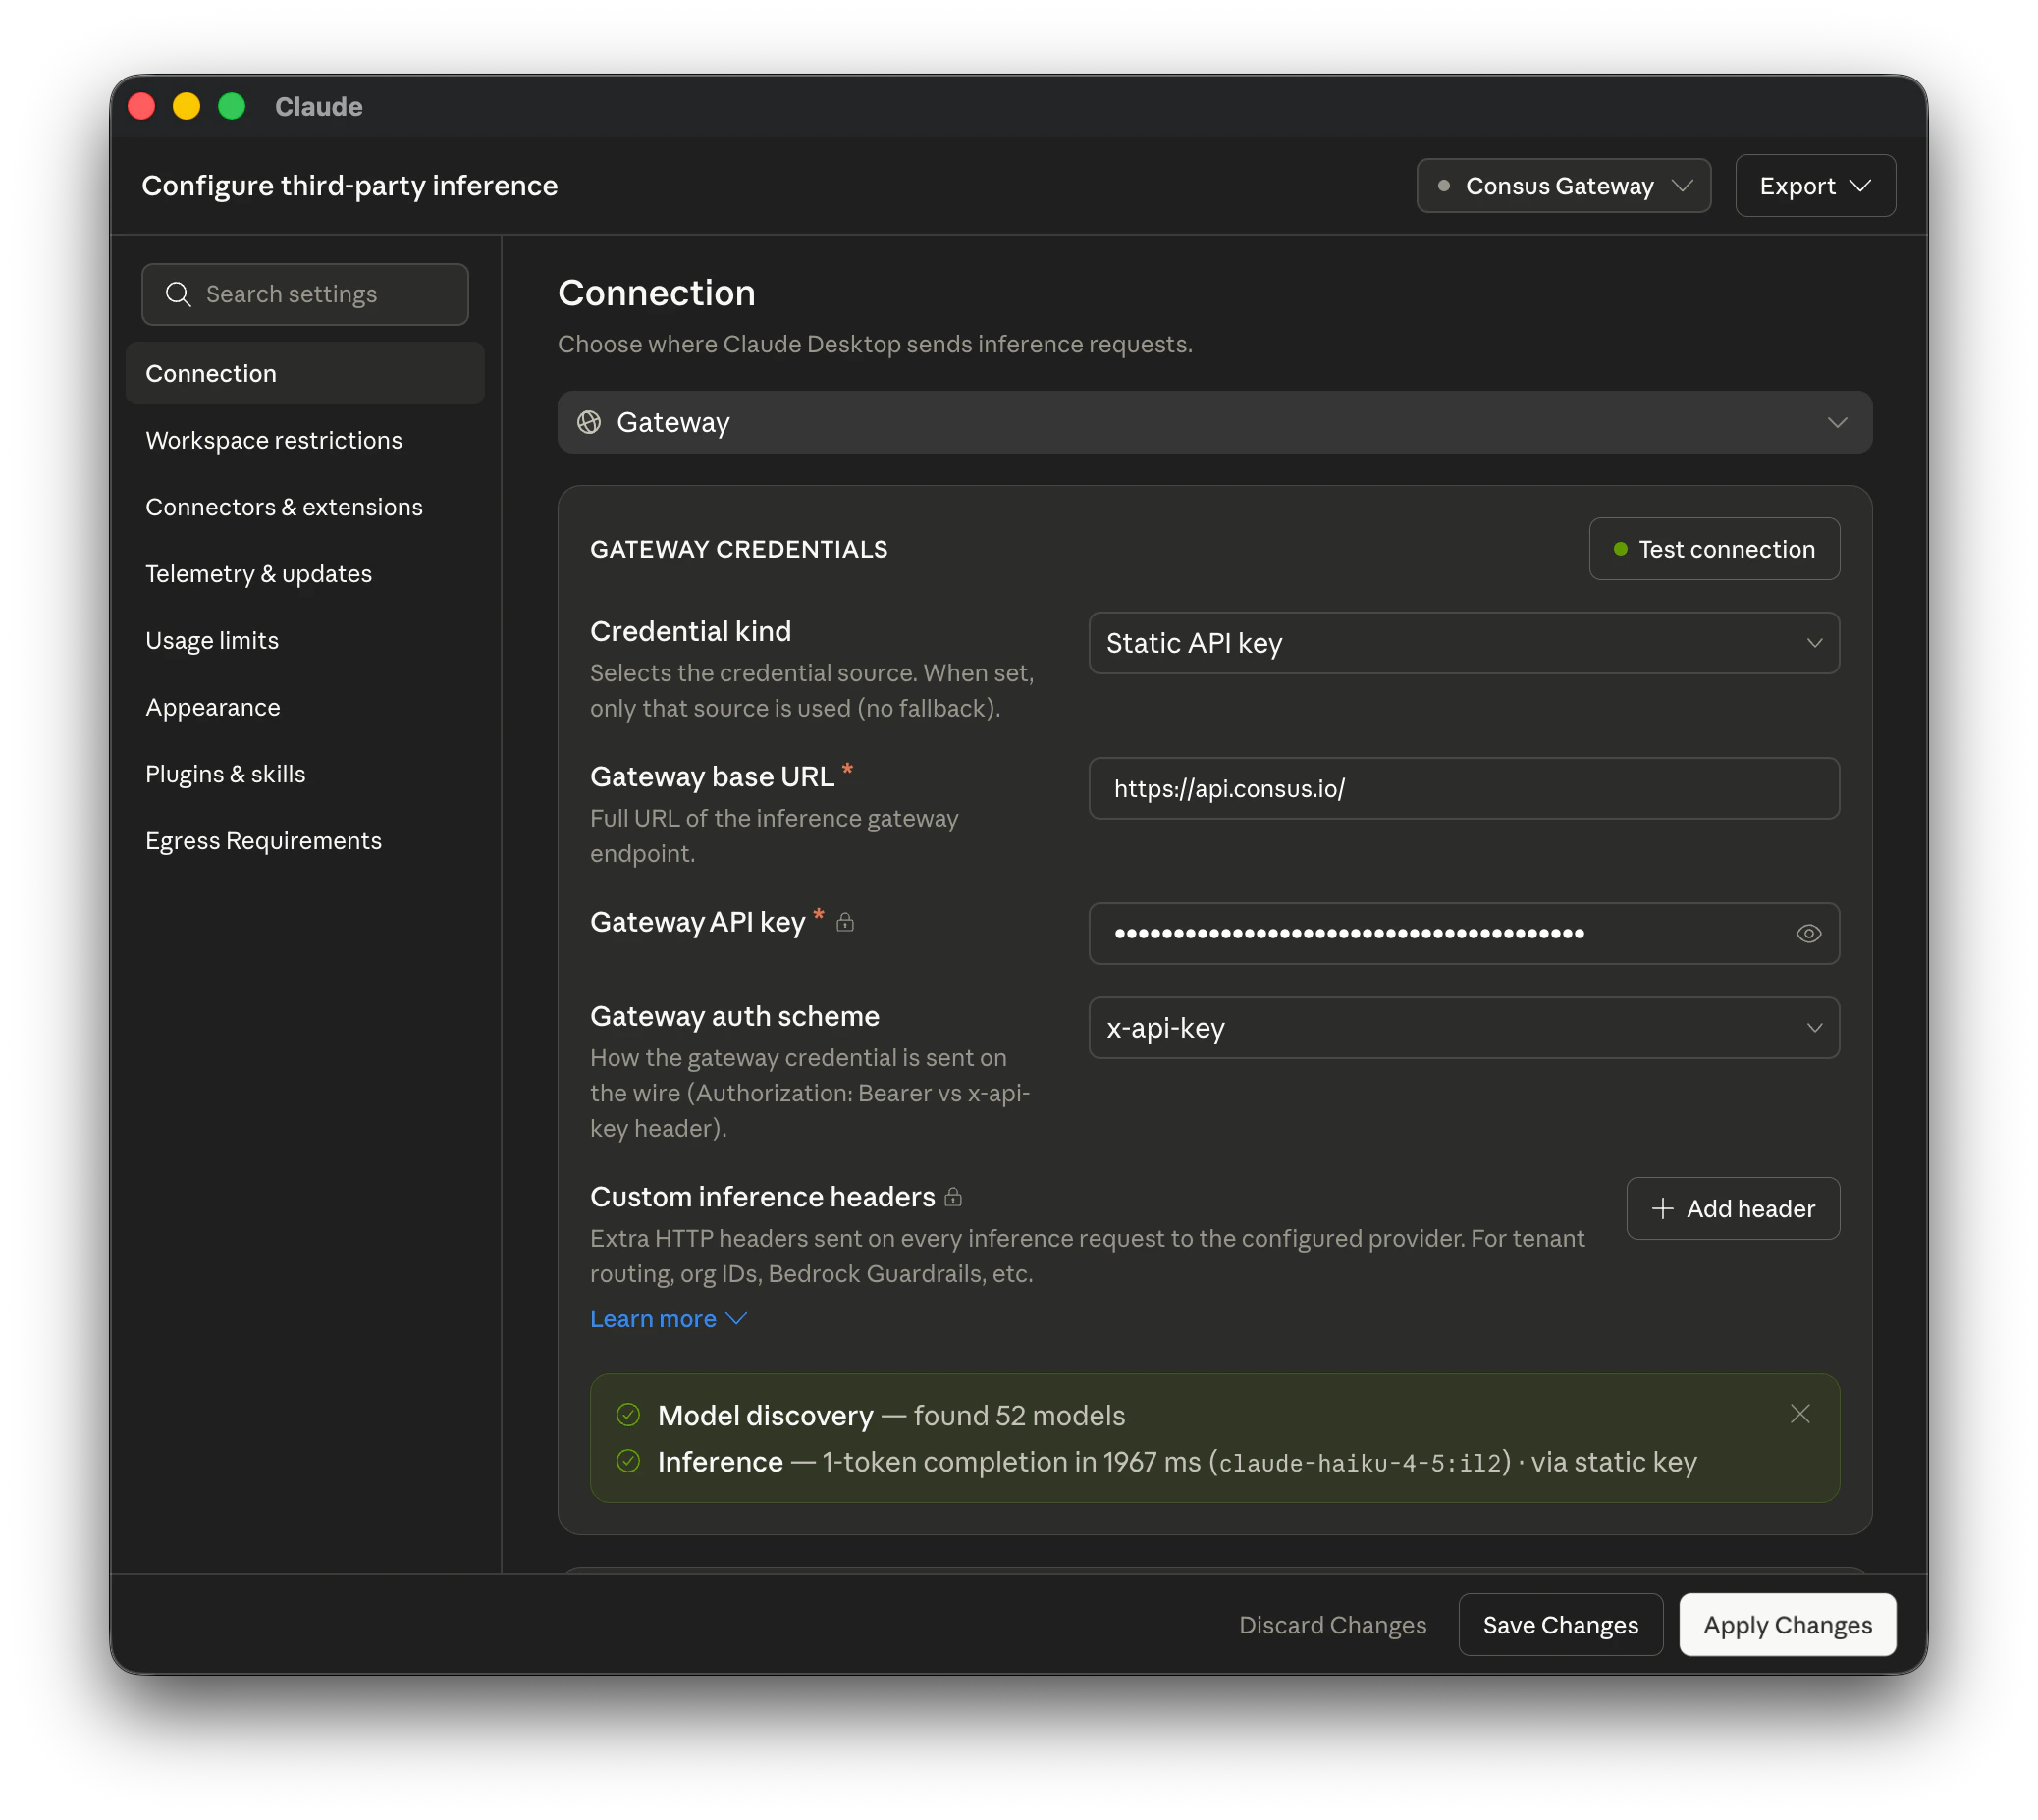Click the masked Gateway API key field

(x=1463, y=934)
